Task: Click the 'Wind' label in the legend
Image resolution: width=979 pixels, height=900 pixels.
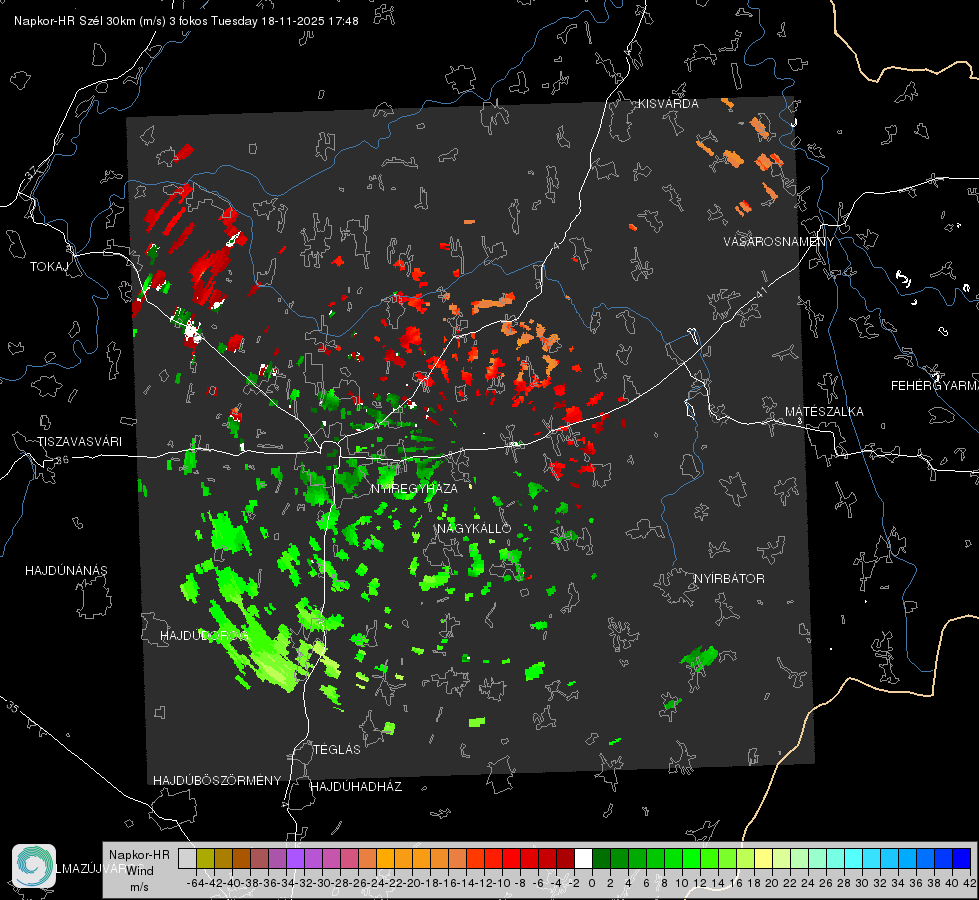Action: (x=139, y=871)
